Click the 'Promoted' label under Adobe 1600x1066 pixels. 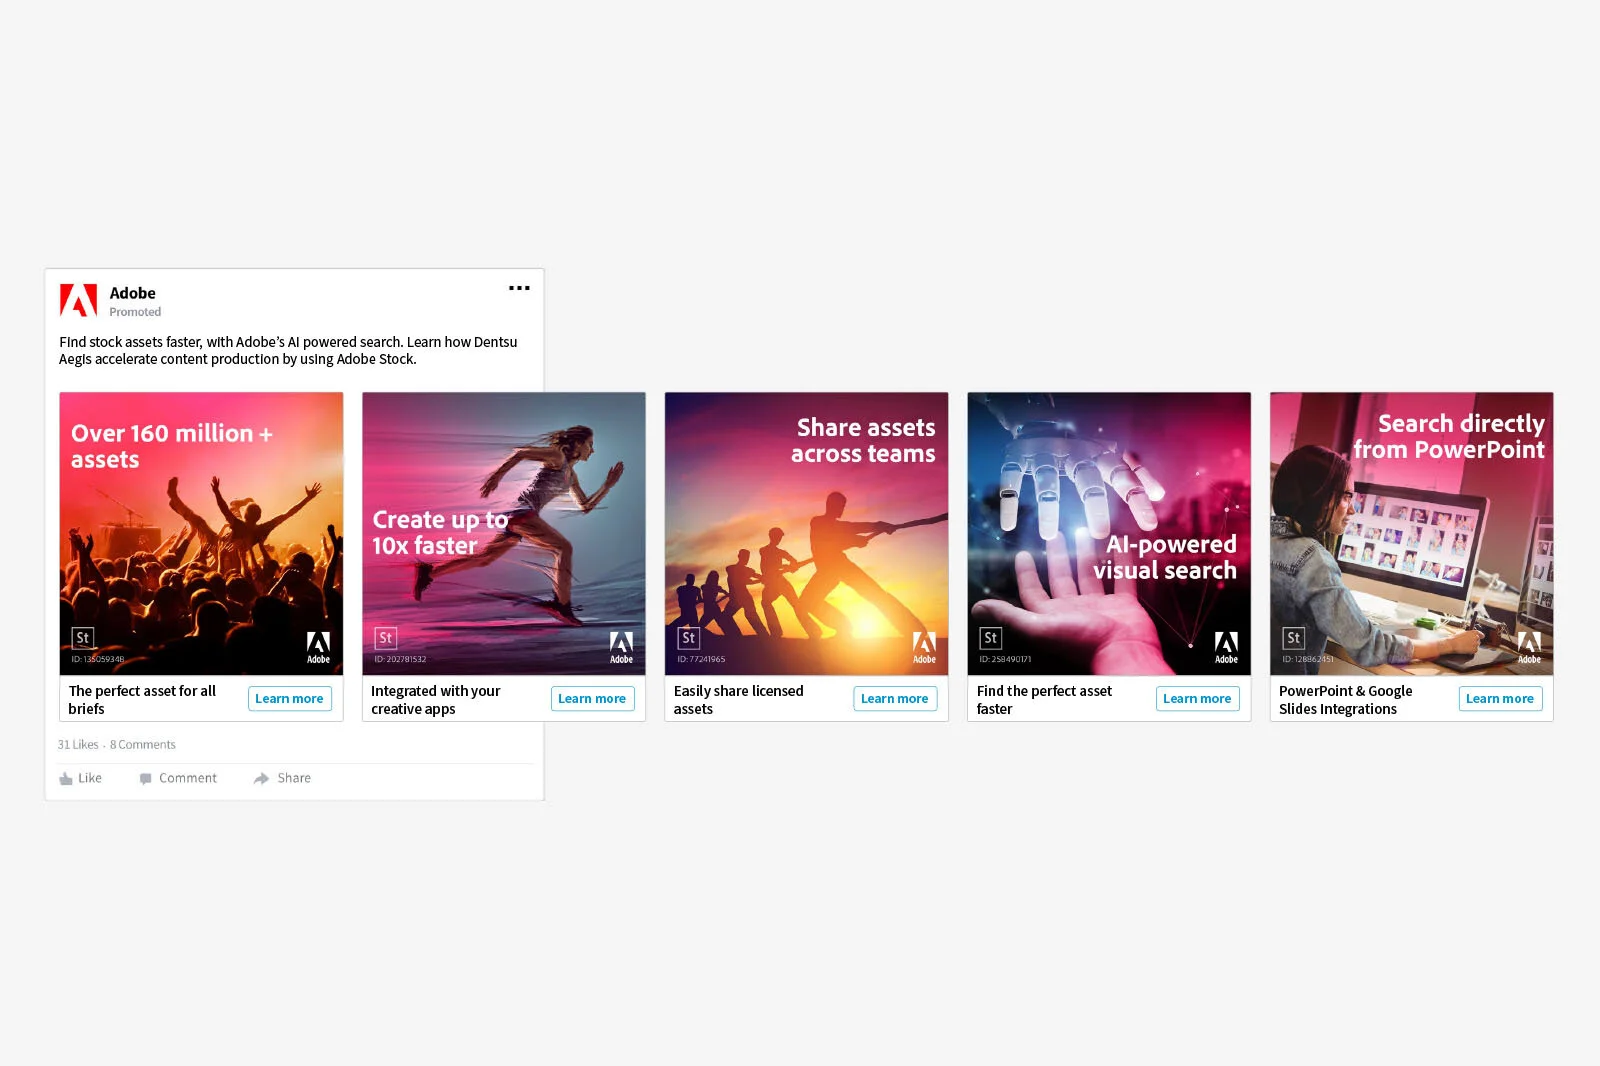click(135, 312)
